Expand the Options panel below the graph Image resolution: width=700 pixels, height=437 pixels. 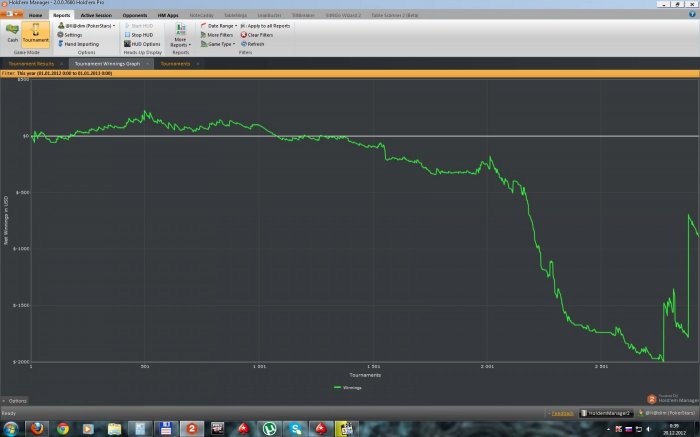click(14, 401)
